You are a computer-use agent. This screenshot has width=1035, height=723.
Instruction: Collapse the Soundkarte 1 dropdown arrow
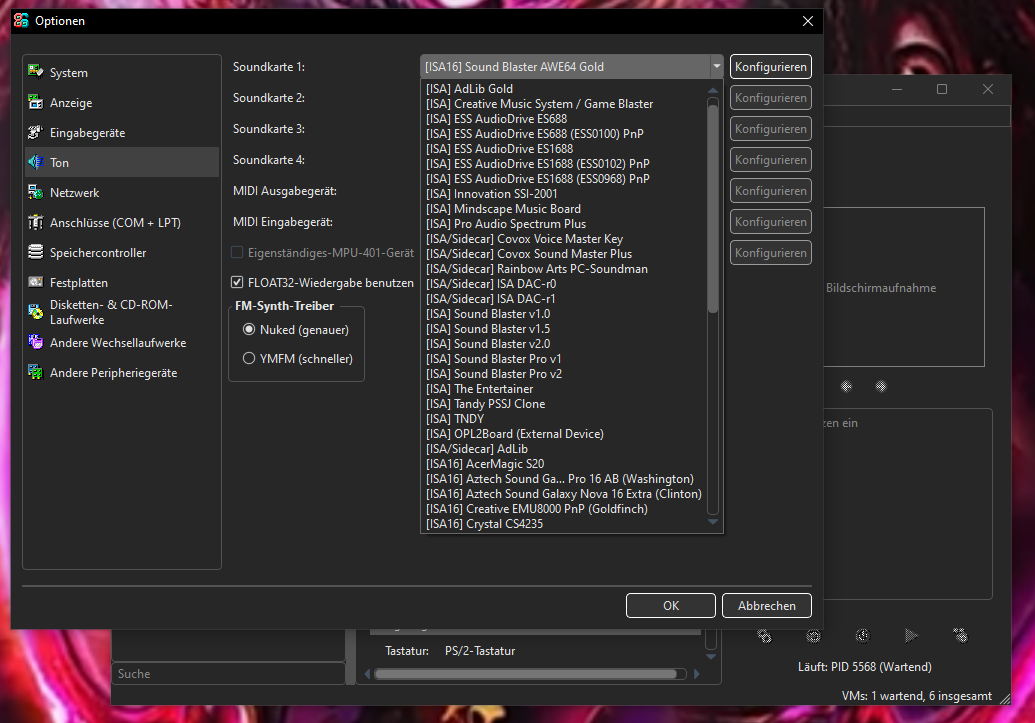716,66
